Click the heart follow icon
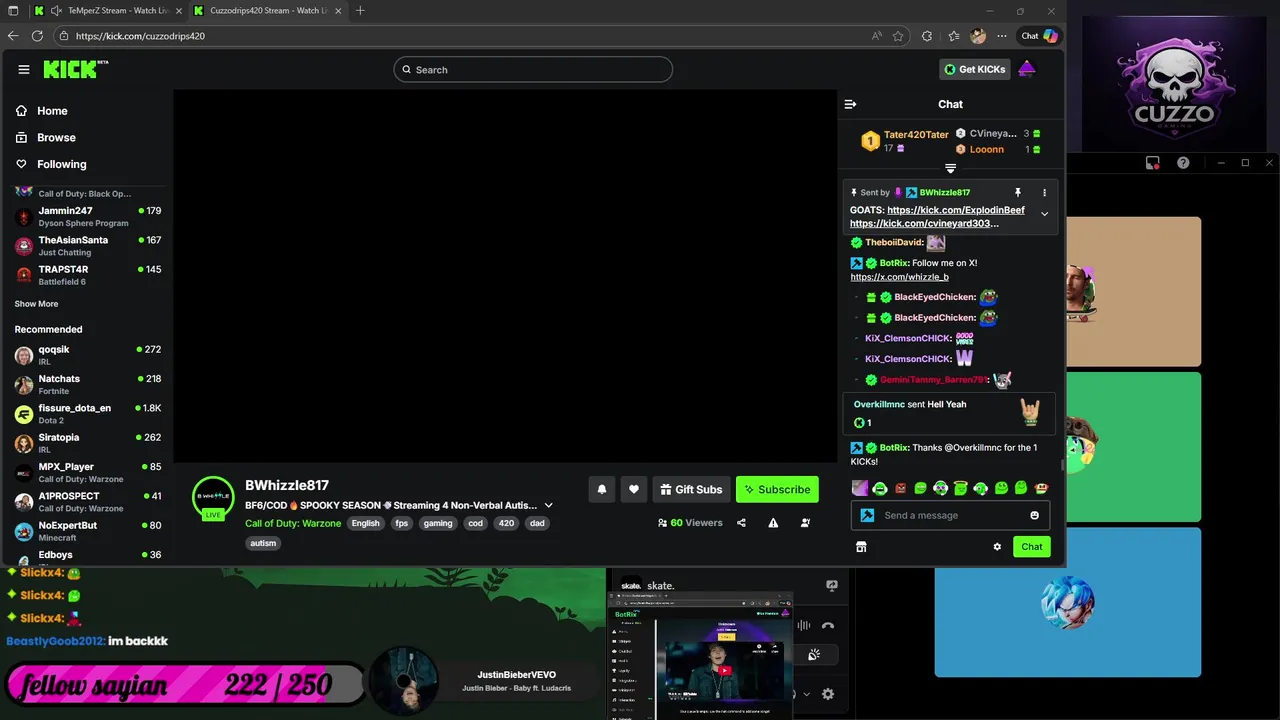The image size is (1280, 720). [634, 489]
